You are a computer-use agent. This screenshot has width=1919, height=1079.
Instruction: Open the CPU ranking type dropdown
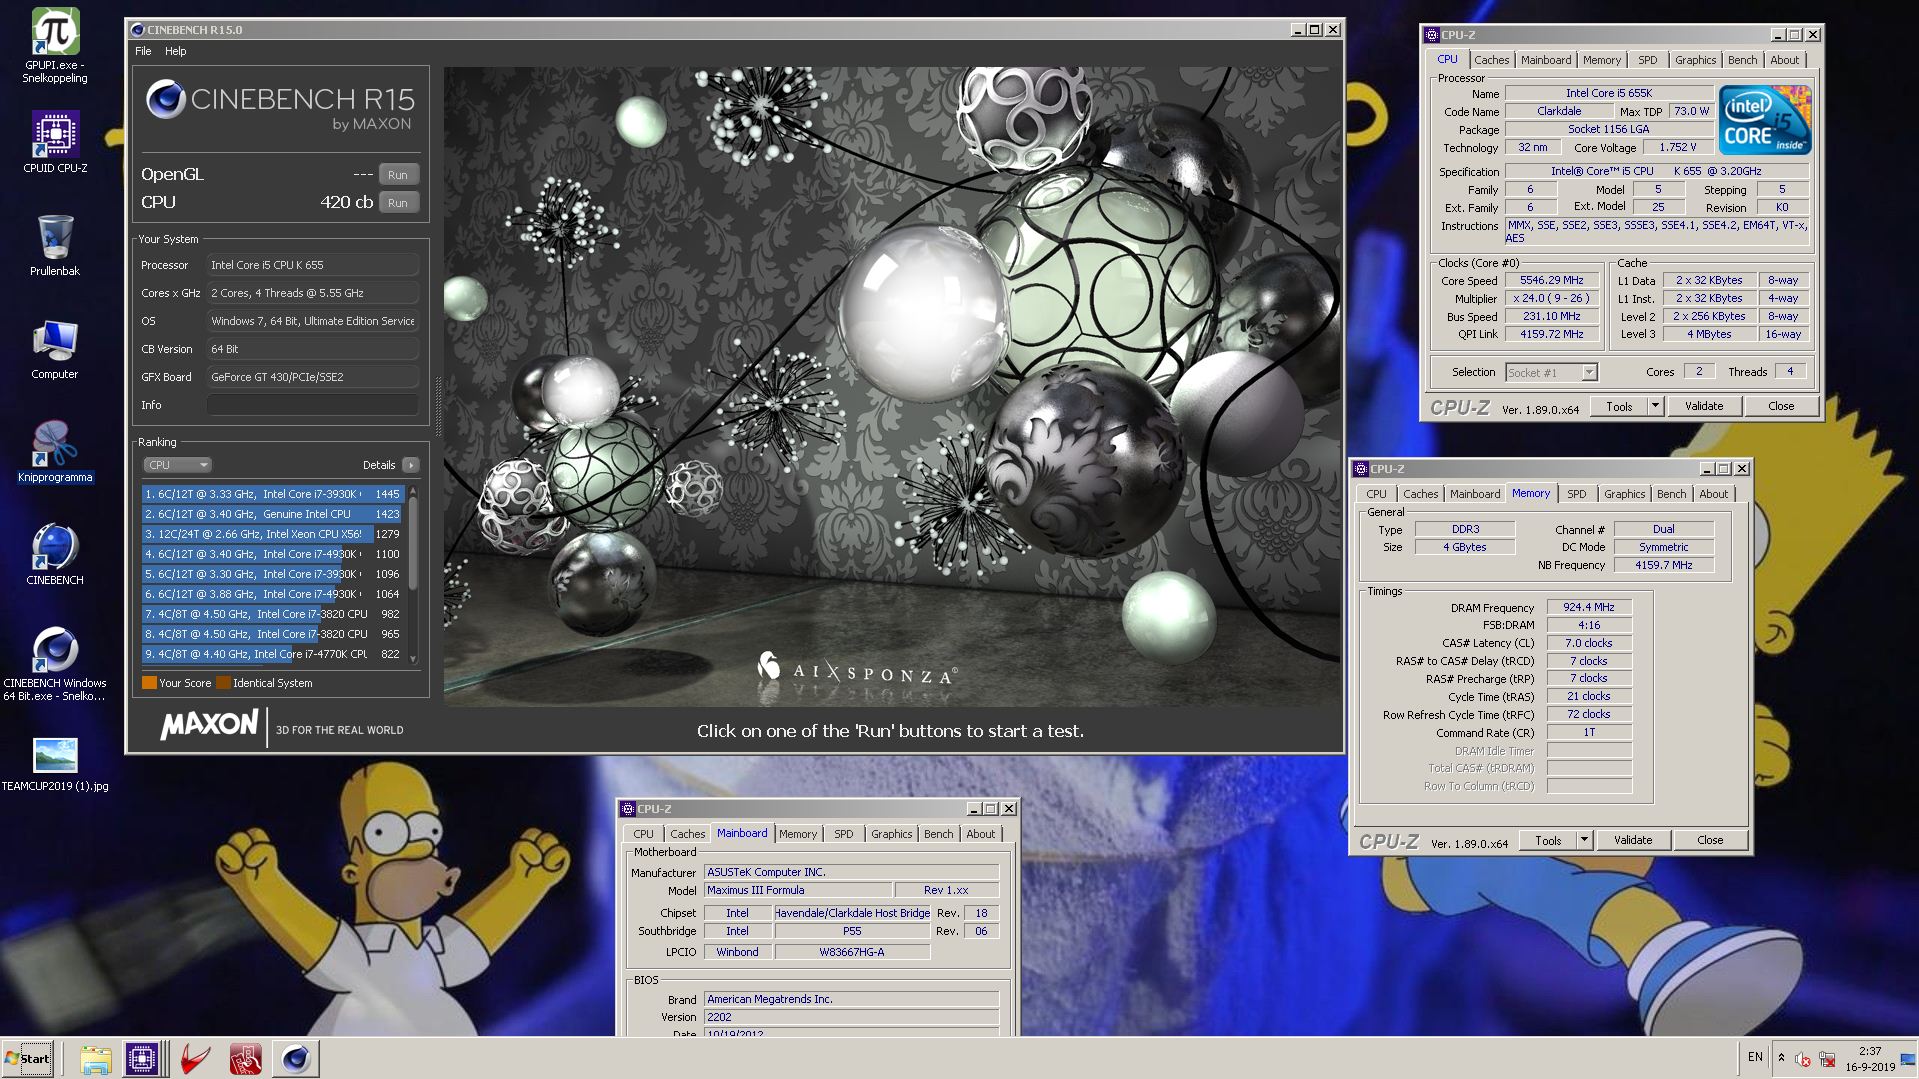pos(177,465)
